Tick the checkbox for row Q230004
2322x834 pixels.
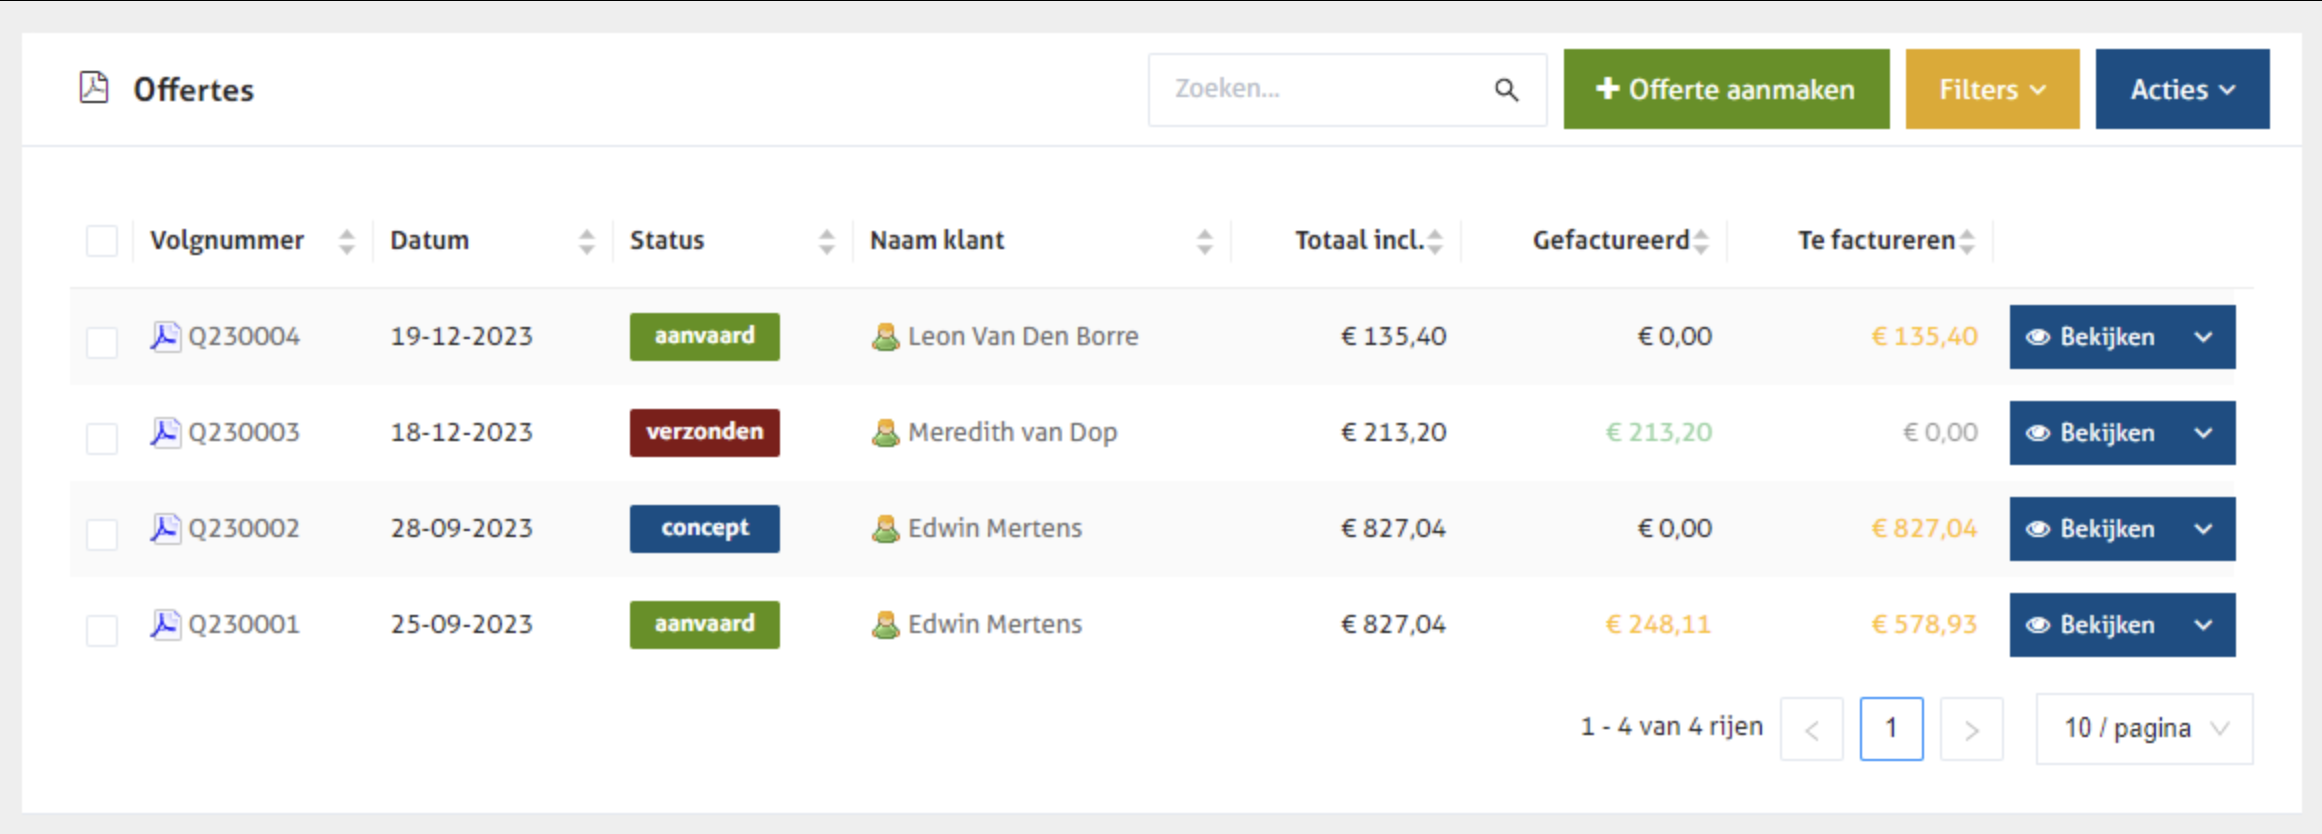tap(102, 342)
